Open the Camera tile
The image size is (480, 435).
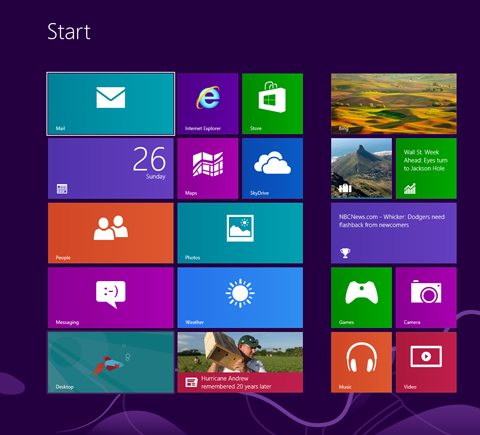426,298
